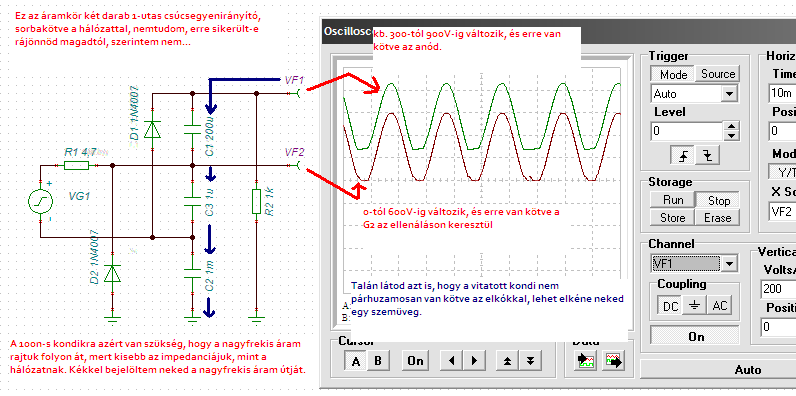Click the import waveform data icon
Image resolution: width=796 pixels, height=396 pixels.
(x=585, y=360)
